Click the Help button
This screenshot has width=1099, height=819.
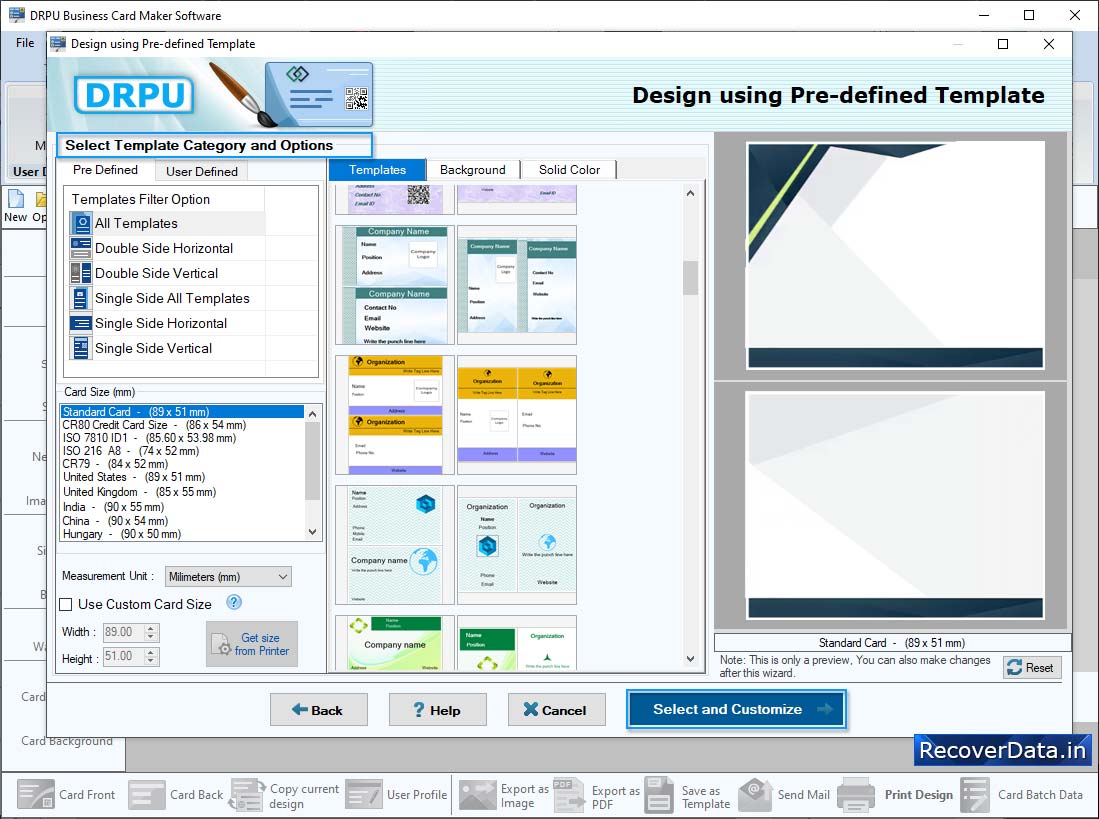tap(437, 710)
